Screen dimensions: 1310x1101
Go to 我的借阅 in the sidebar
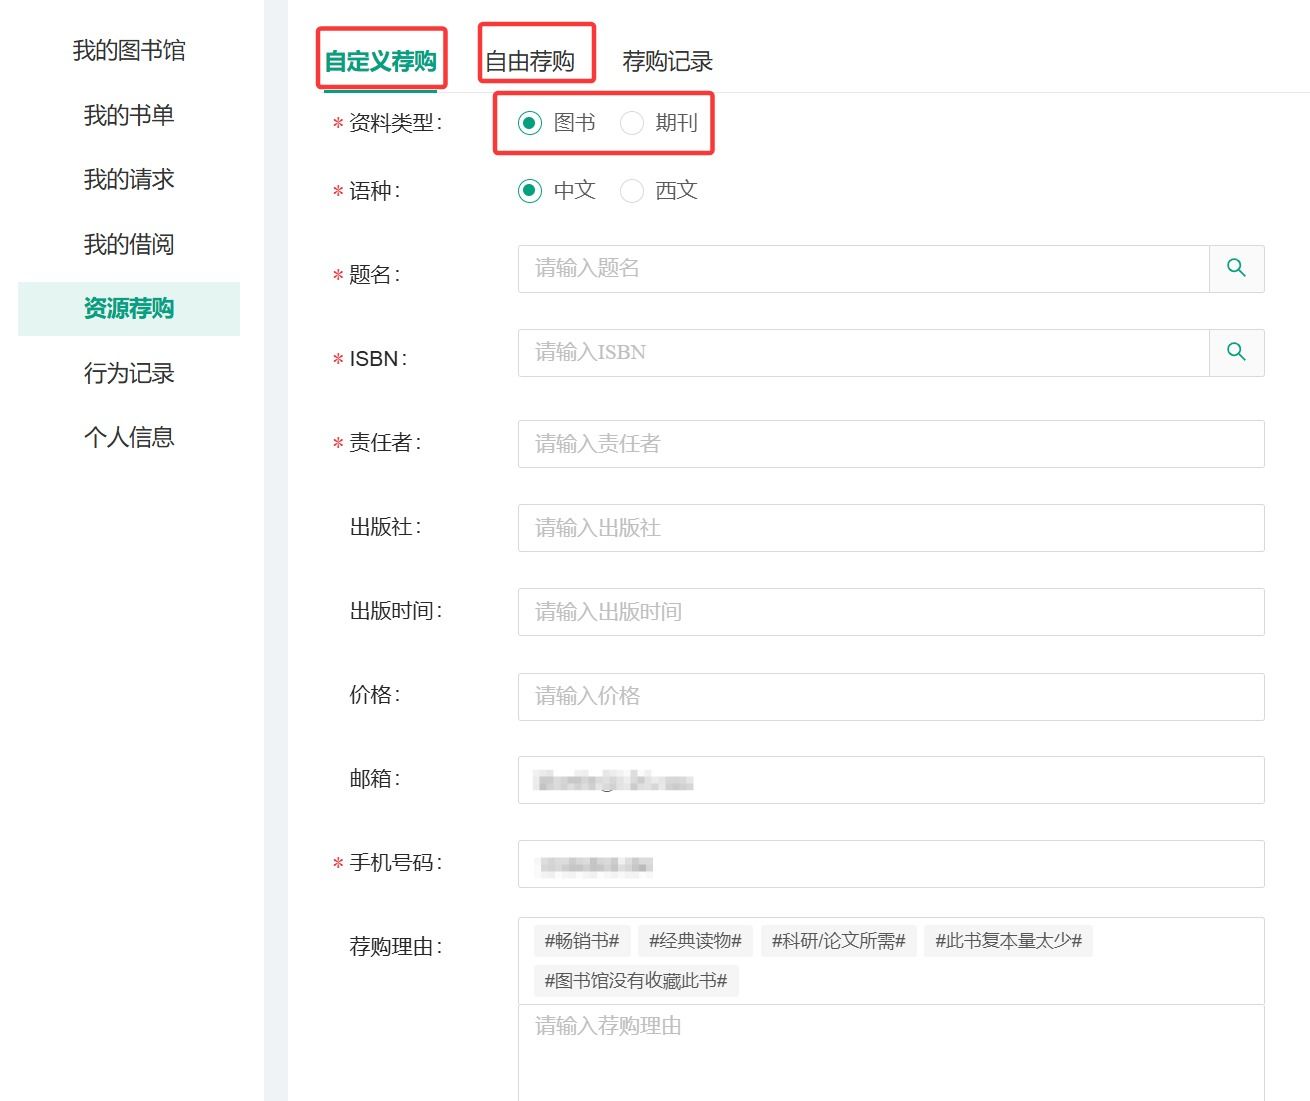129,245
